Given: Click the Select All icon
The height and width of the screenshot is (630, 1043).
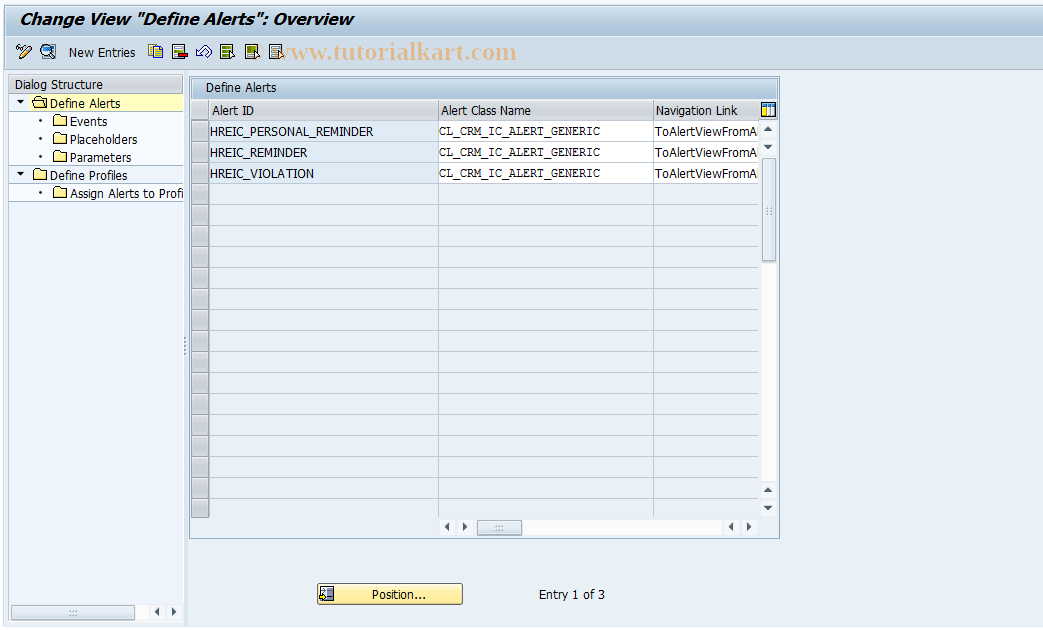Looking at the screenshot, I should click(227, 52).
